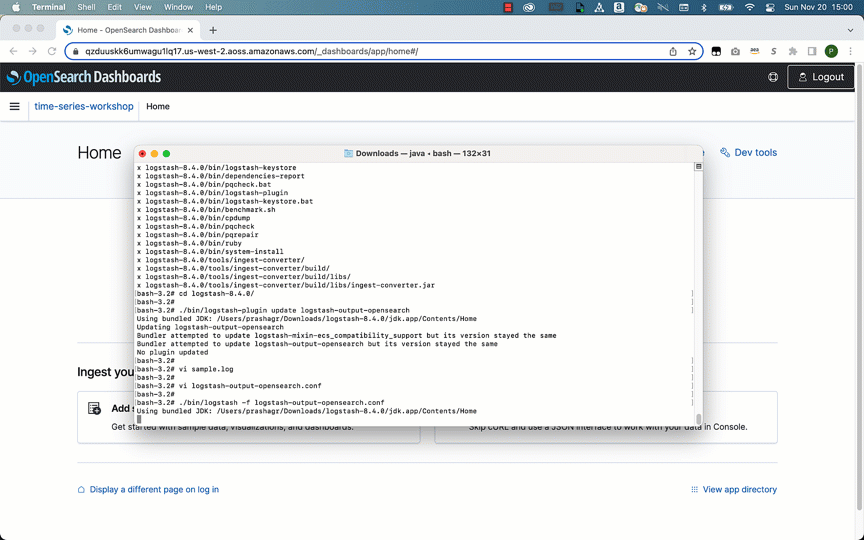The image size is (864, 540).
Task: Reload the current page
Action: tap(52, 51)
